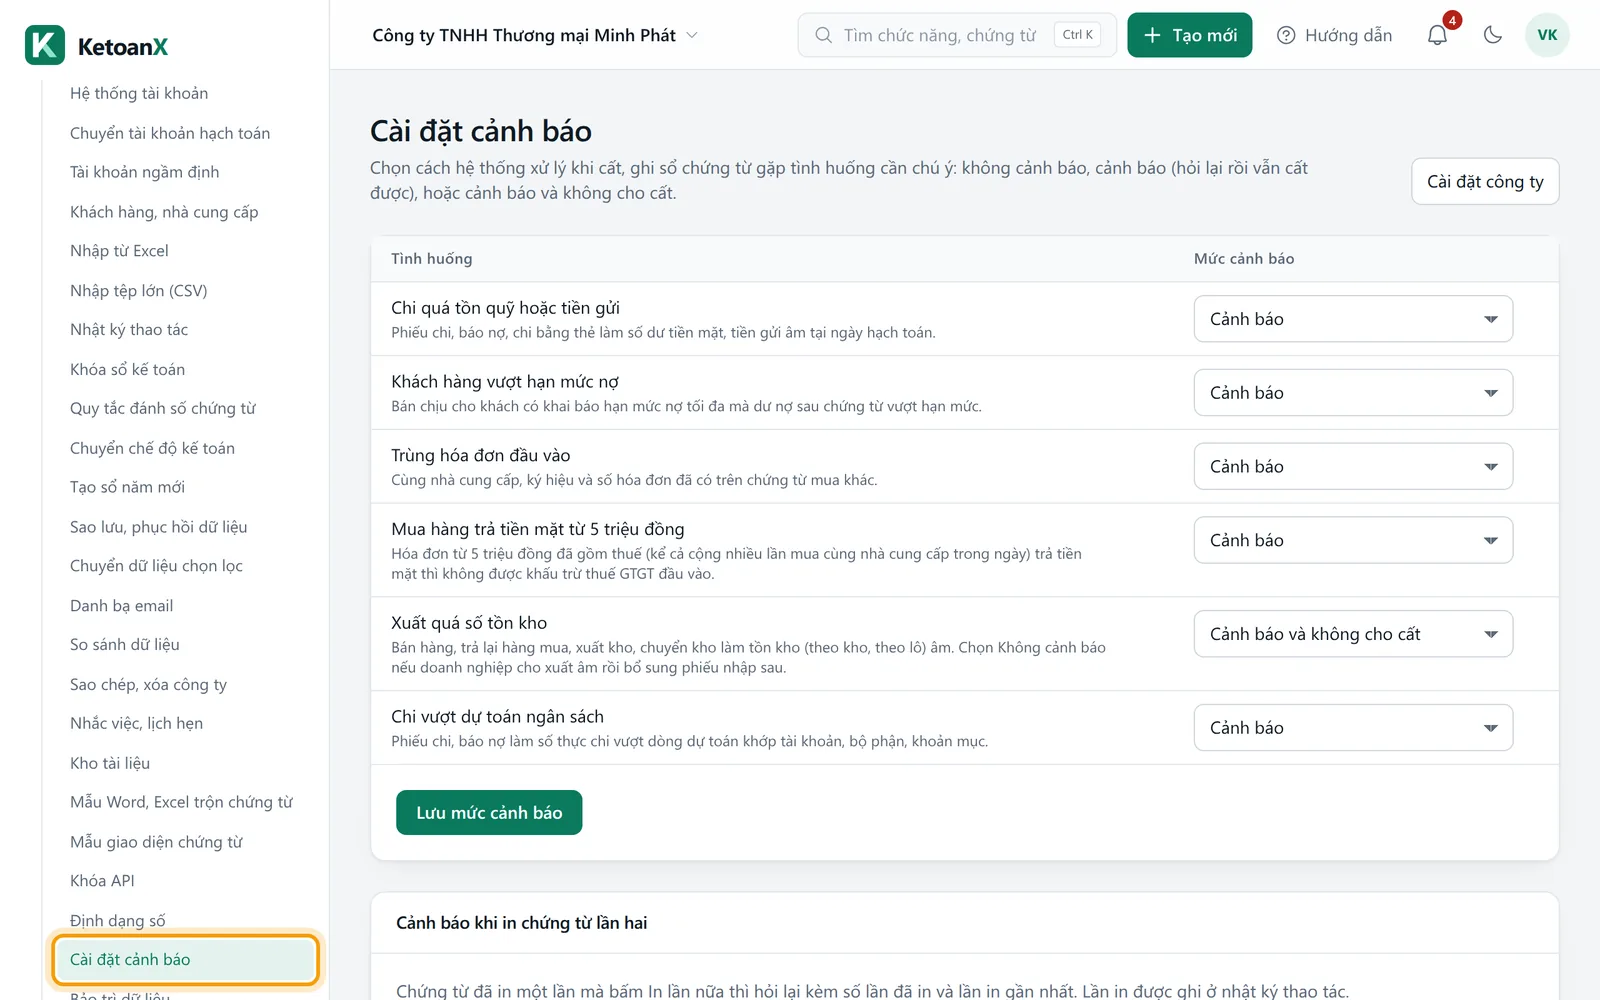Image resolution: width=1600 pixels, height=1000 pixels.
Task: Open alert level dropdown for Chi quá tồn quỹ
Action: pyautogui.click(x=1353, y=319)
